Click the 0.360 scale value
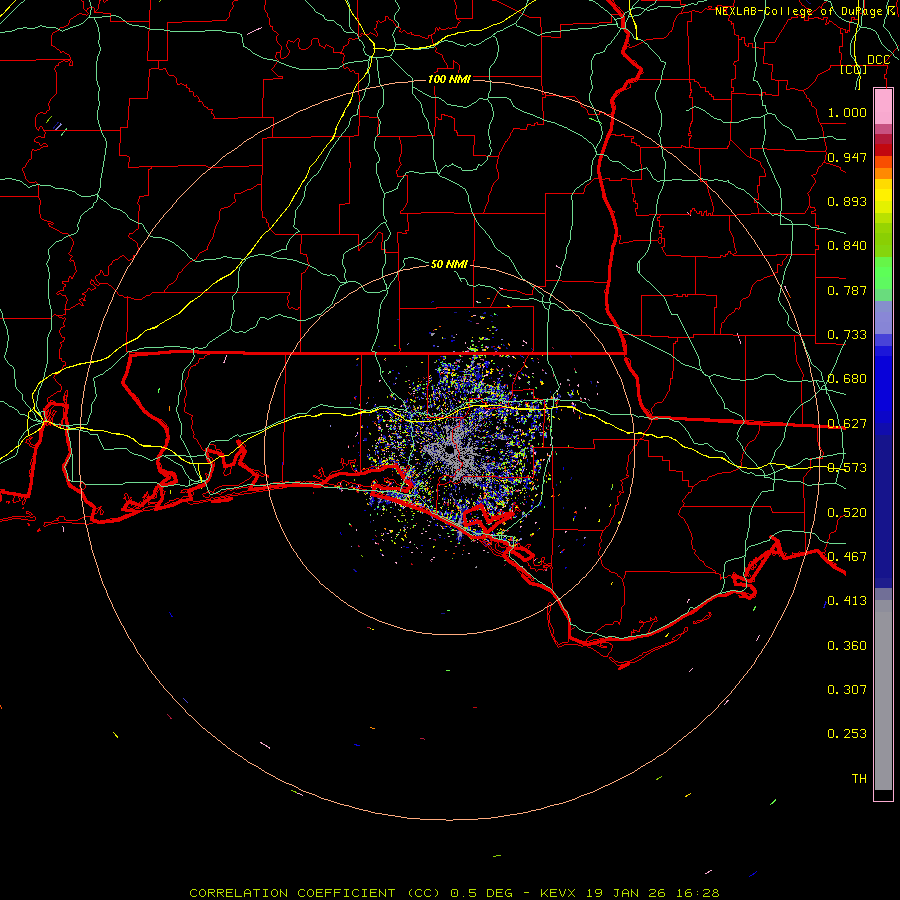The height and width of the screenshot is (900, 900). 847,646
